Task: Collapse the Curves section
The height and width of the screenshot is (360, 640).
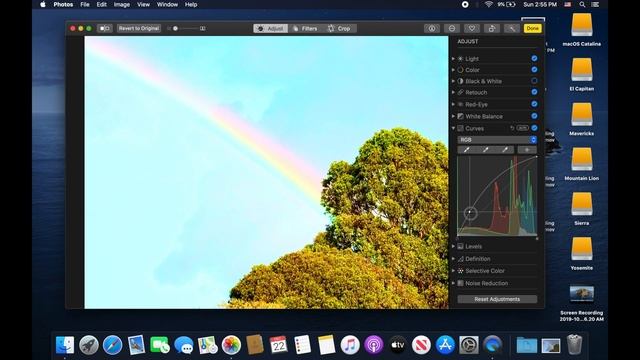Action: coord(453,128)
